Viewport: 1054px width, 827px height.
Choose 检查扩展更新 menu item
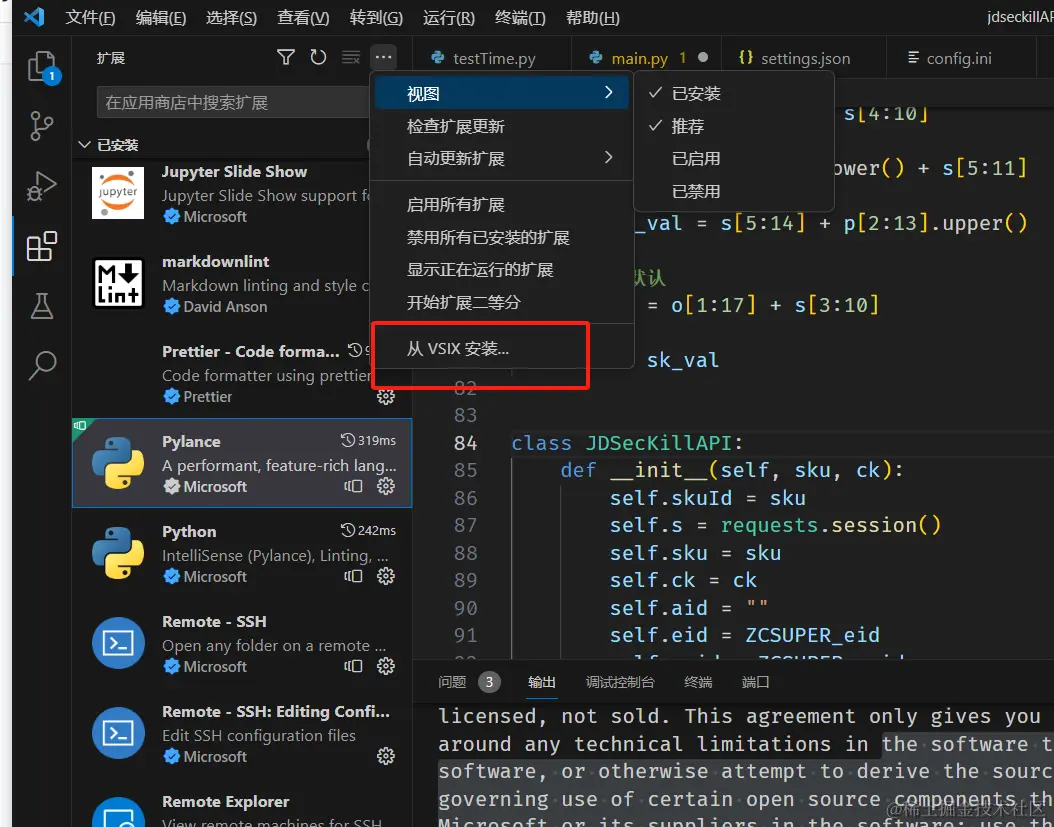(x=501, y=126)
